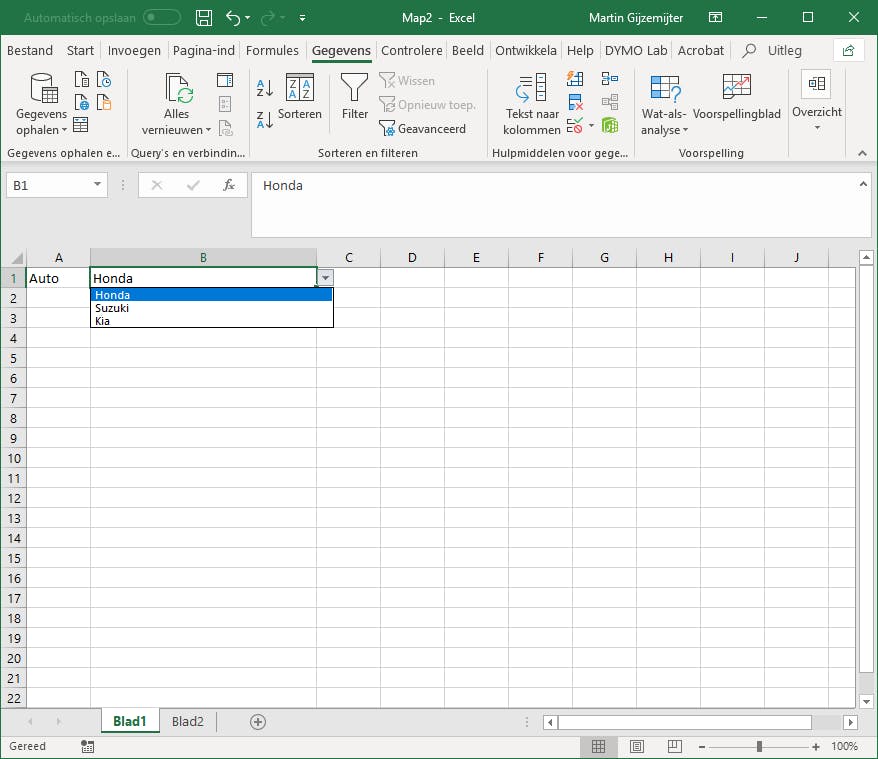Screen dimensions: 878x759
Task: Open the Wat-als-analyse dropdown
Action: [664, 104]
